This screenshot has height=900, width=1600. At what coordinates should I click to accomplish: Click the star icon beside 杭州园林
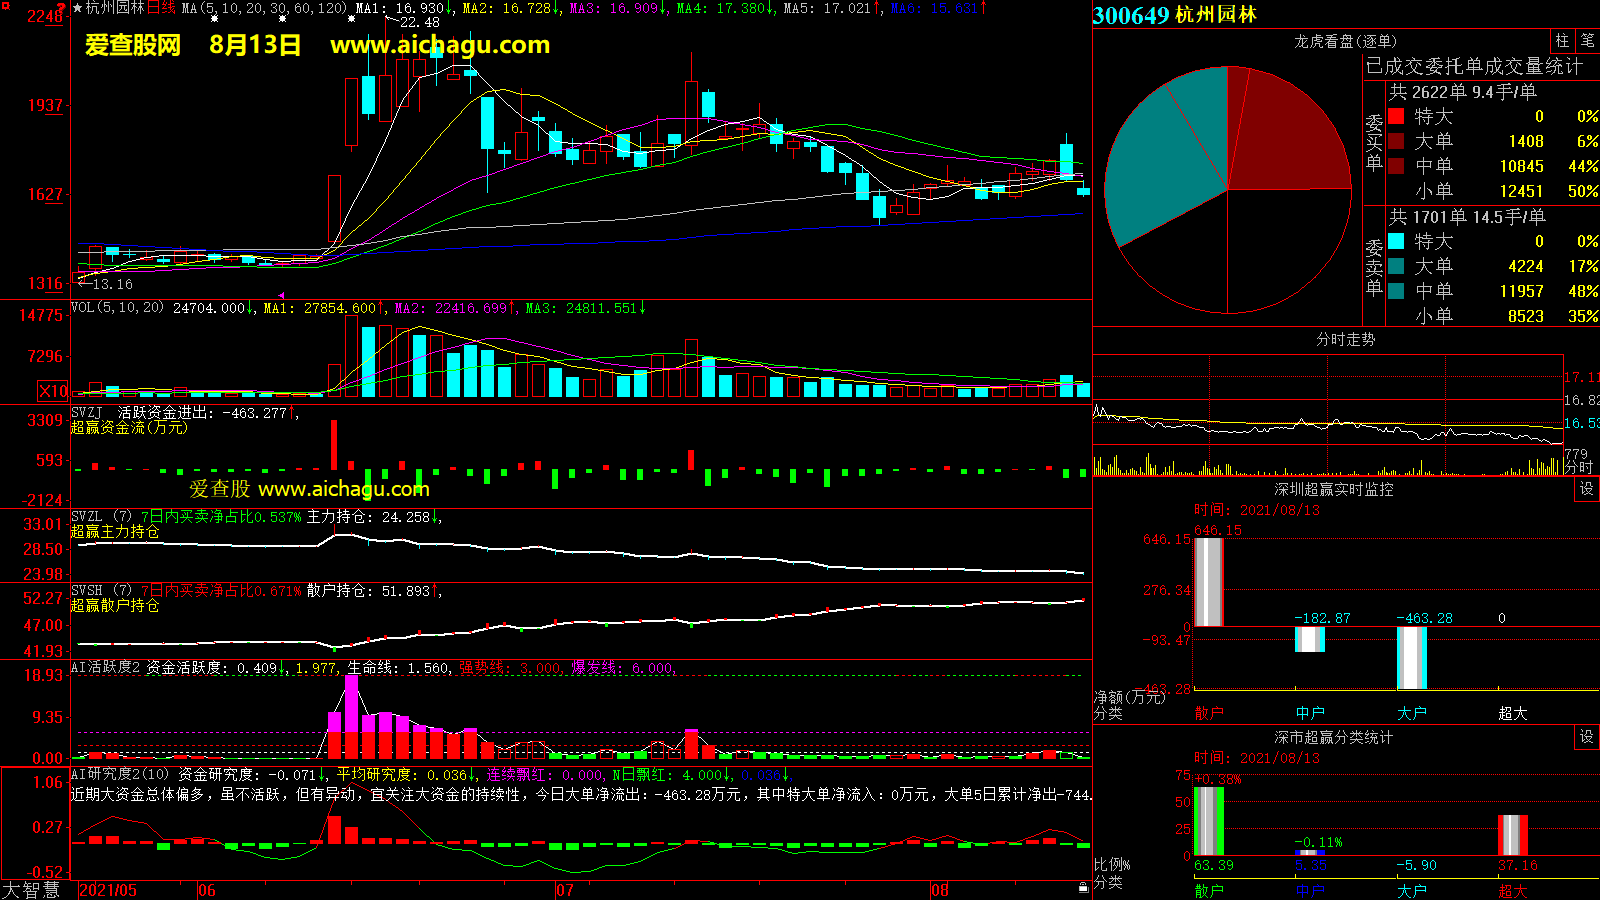click(x=78, y=8)
